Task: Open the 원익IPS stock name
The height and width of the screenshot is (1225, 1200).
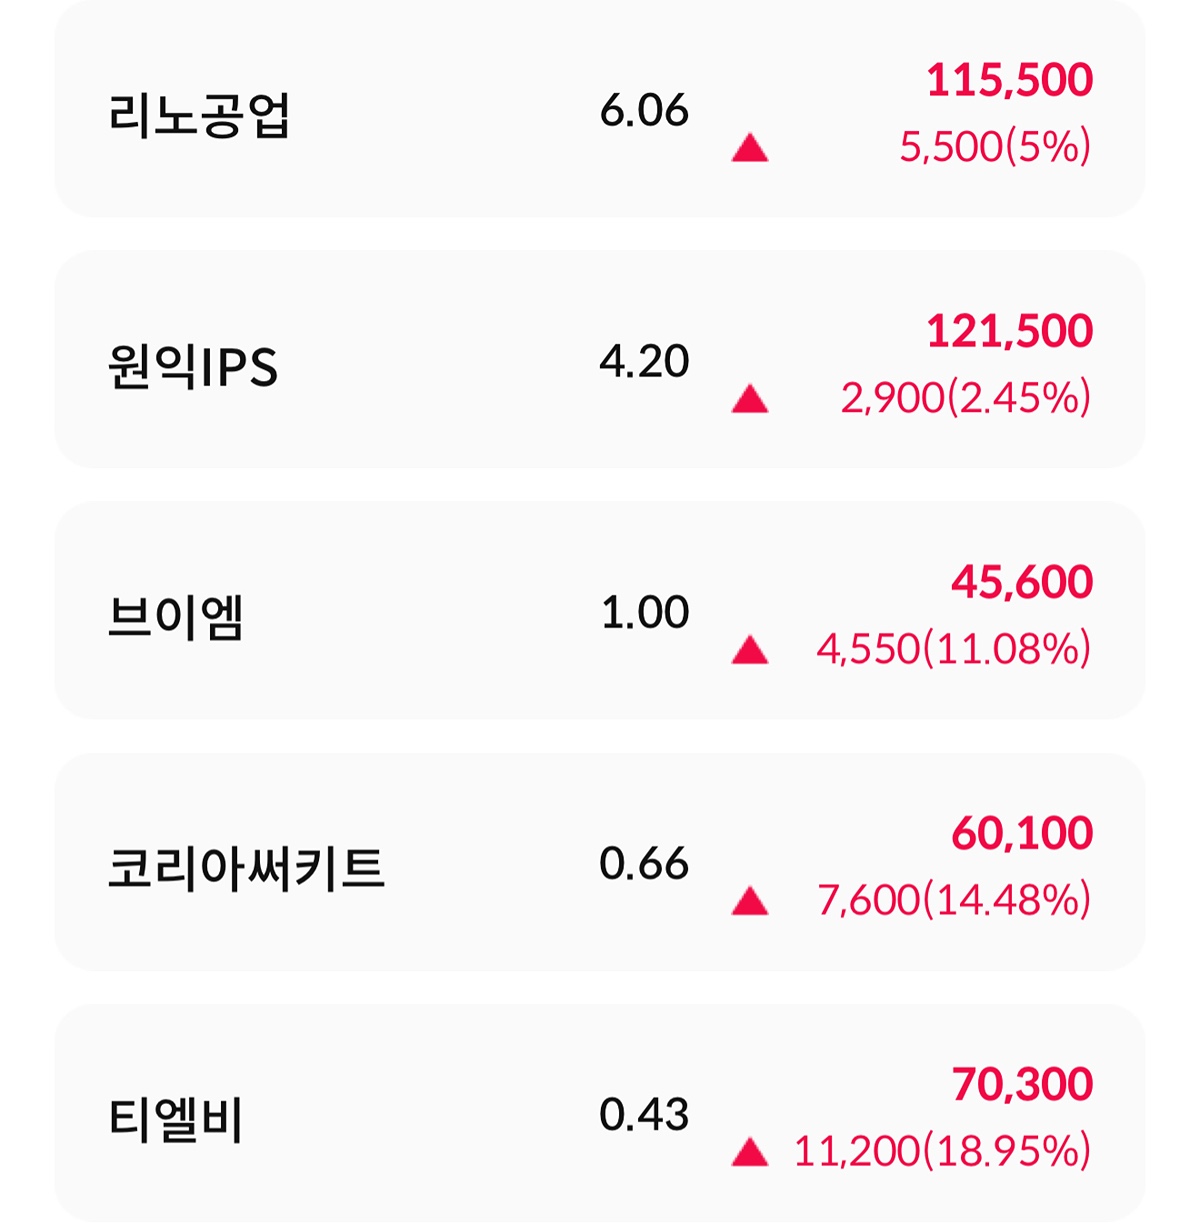Action: coord(193,366)
